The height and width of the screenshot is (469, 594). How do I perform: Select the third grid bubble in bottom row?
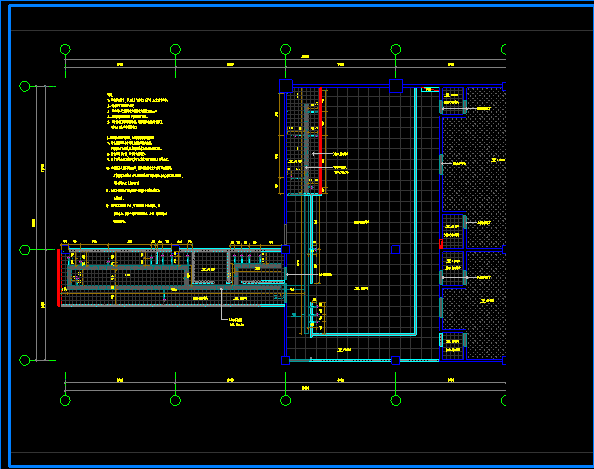tap(285, 400)
